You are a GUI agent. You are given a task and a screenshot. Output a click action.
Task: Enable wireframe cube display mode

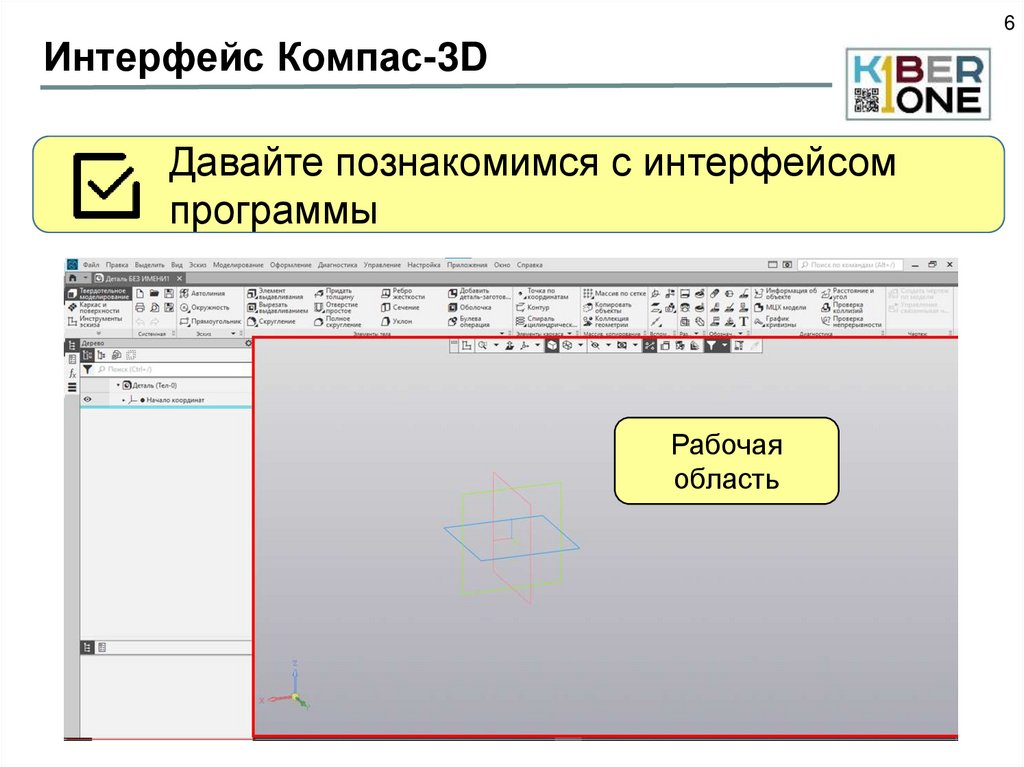(568, 346)
